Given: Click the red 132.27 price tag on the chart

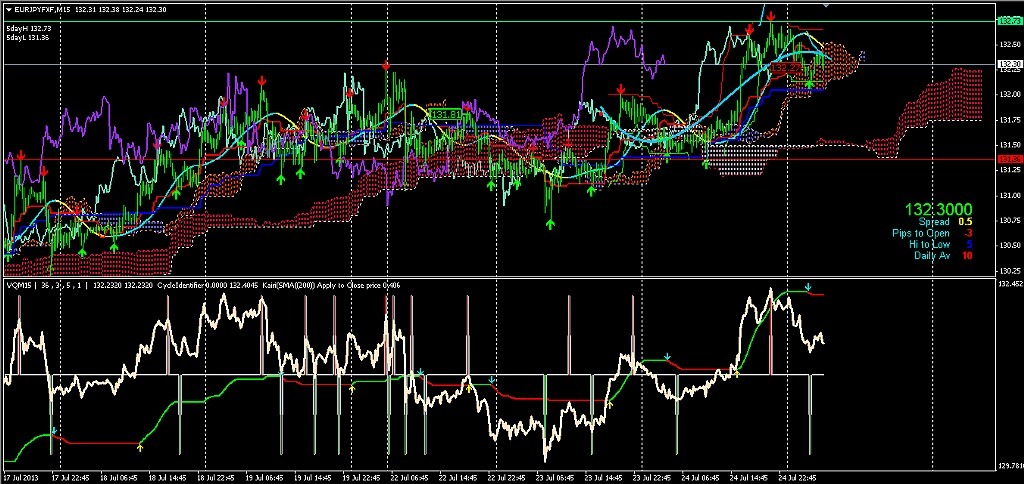Looking at the screenshot, I should 786,67.
